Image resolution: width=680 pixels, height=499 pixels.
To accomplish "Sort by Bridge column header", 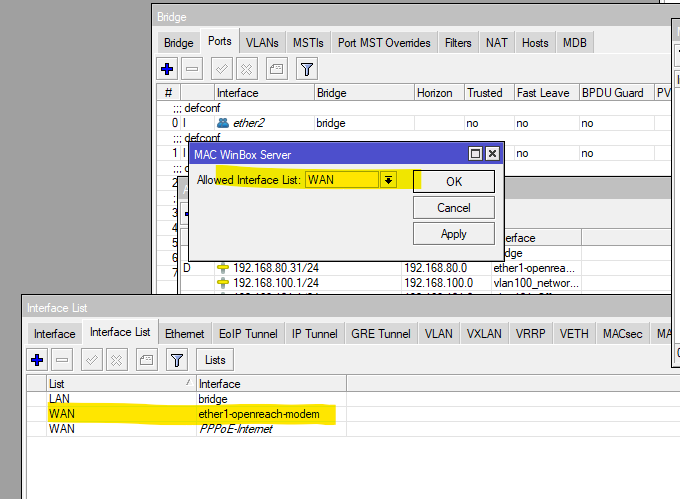I will (x=364, y=93).
